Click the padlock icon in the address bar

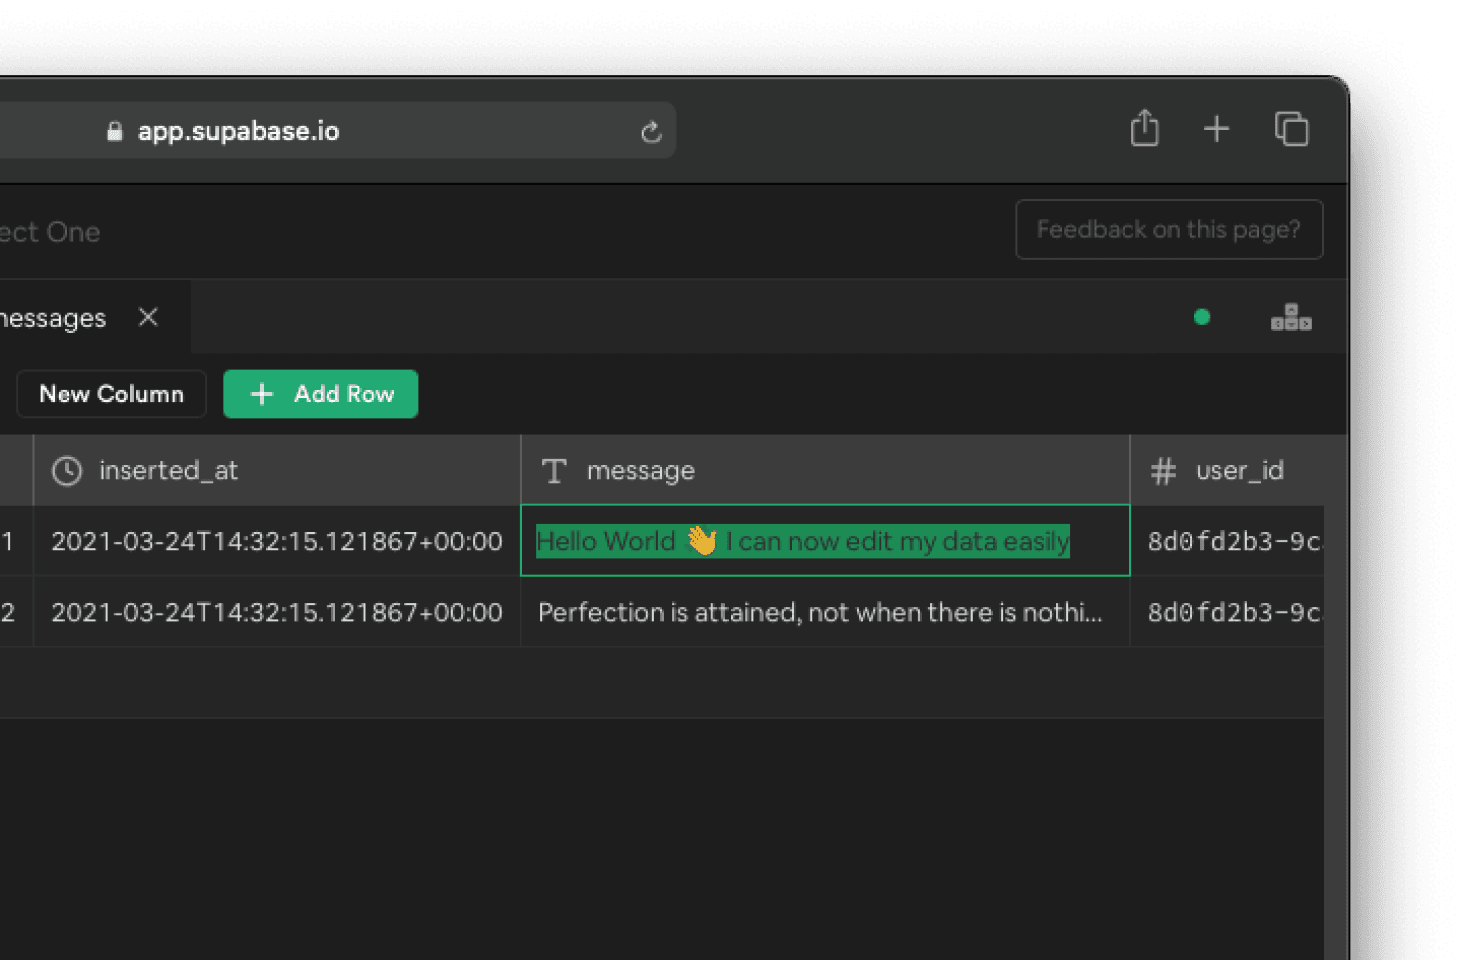(115, 131)
